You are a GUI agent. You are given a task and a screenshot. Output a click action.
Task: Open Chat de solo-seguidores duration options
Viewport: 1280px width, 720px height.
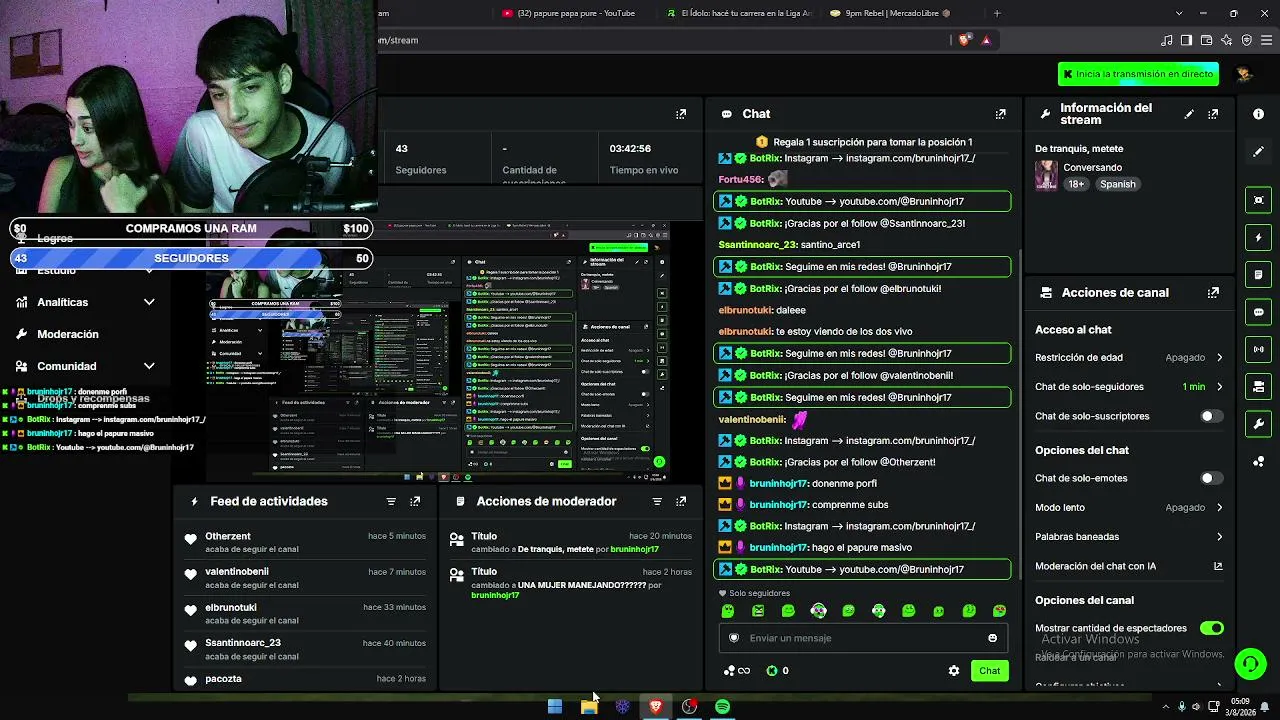click(1129, 387)
